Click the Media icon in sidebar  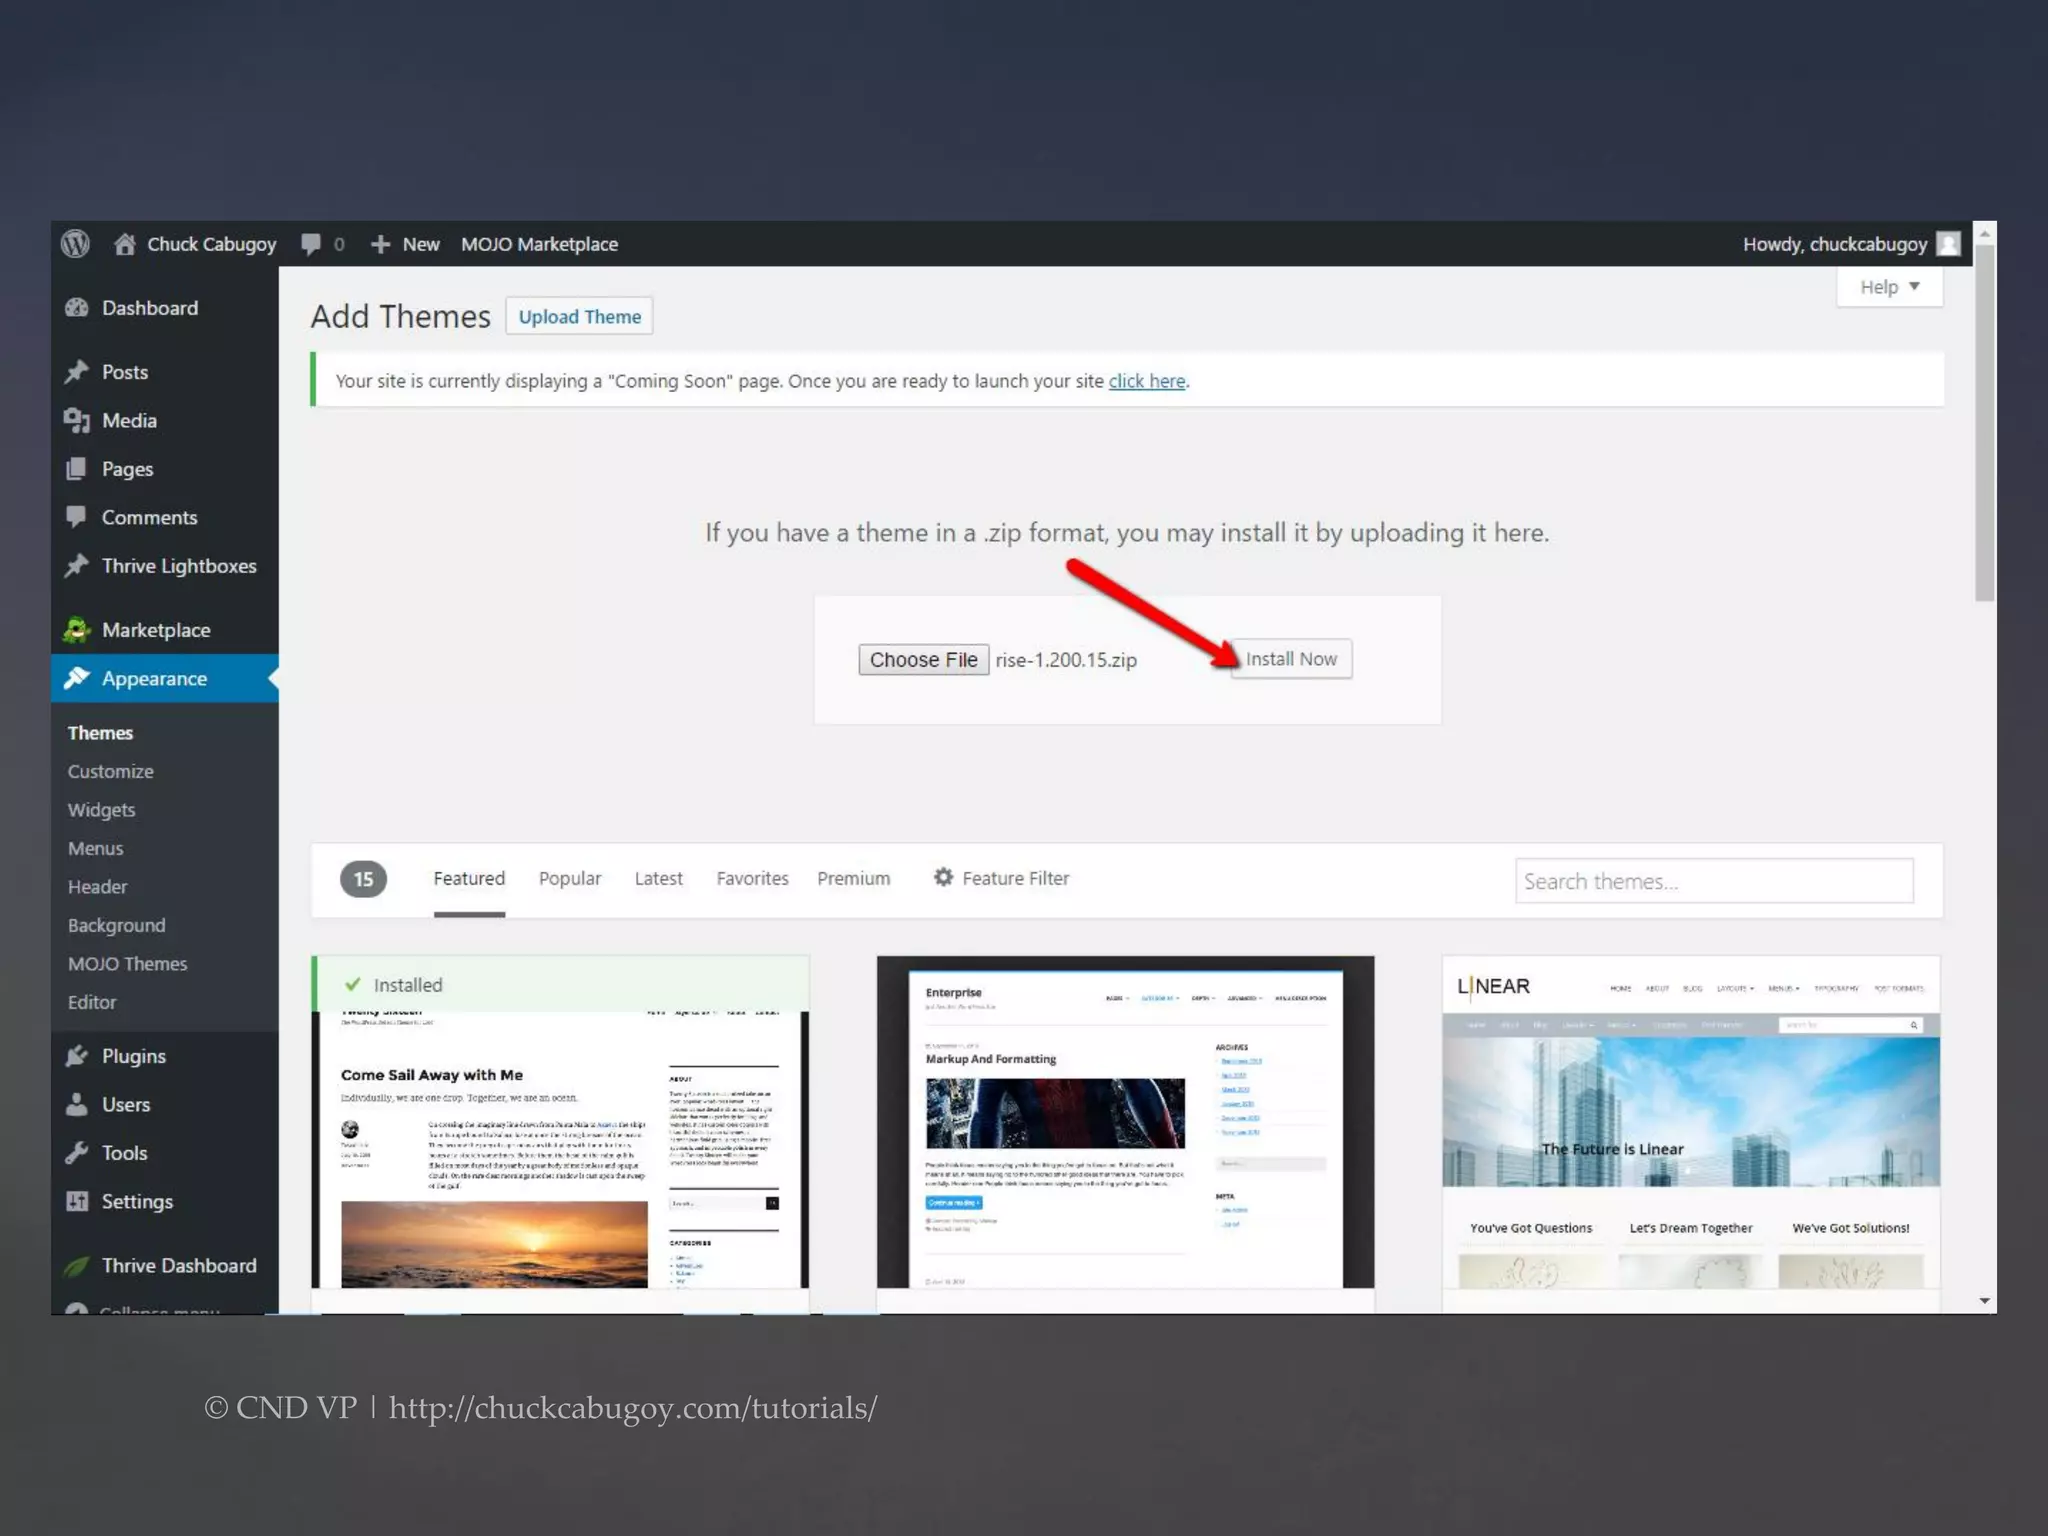pos(77,420)
